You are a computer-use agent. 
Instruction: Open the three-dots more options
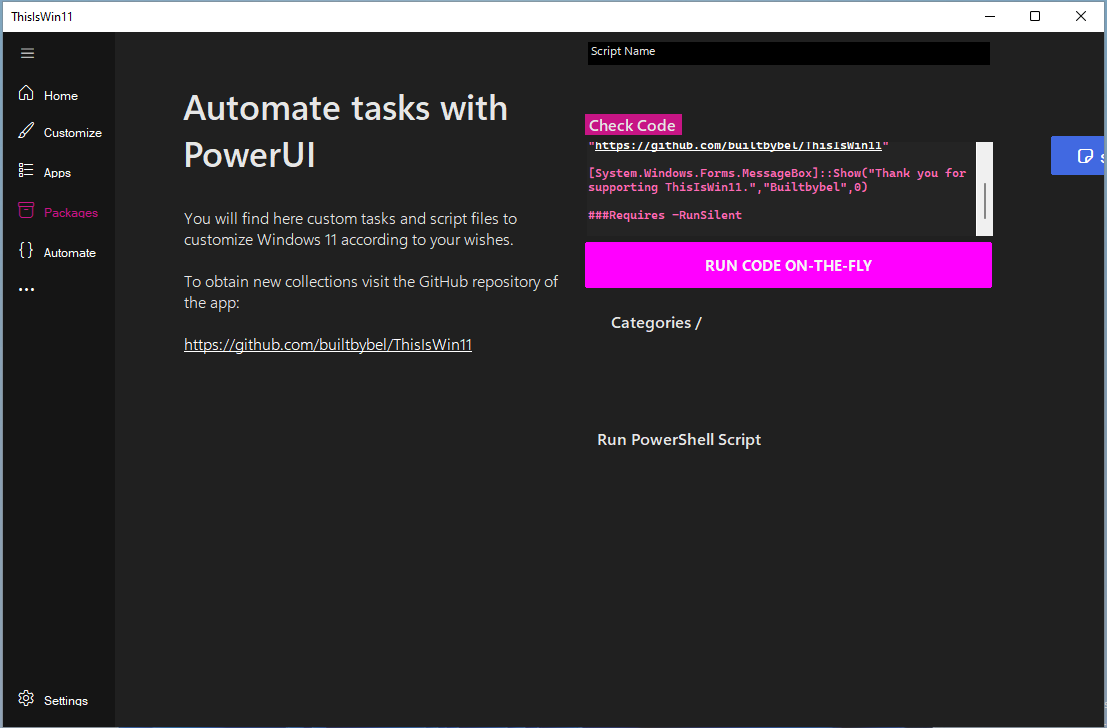click(27, 290)
